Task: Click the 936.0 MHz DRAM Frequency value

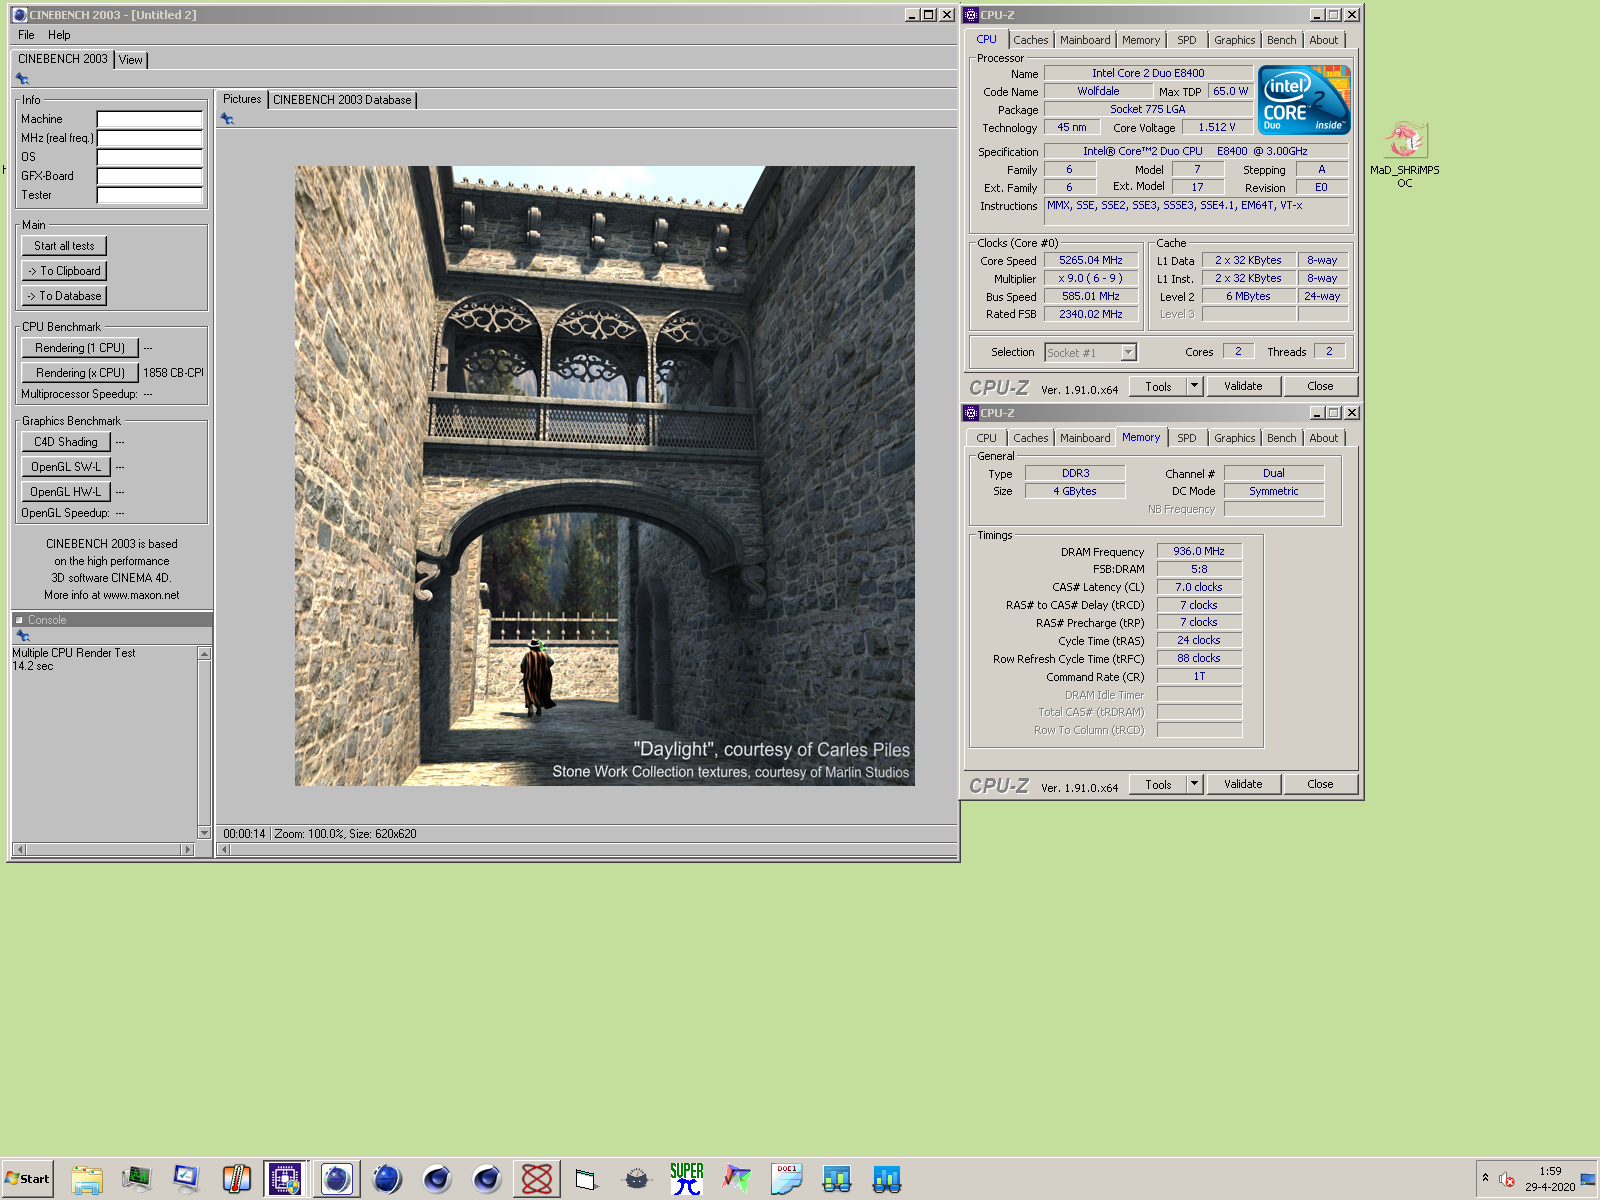Action: tap(1199, 551)
